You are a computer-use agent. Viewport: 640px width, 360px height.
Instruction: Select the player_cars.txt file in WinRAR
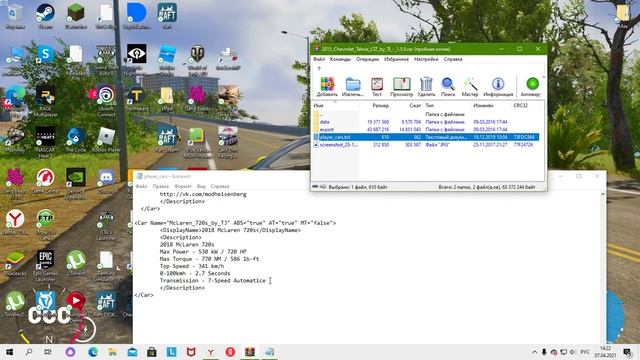(x=426, y=137)
